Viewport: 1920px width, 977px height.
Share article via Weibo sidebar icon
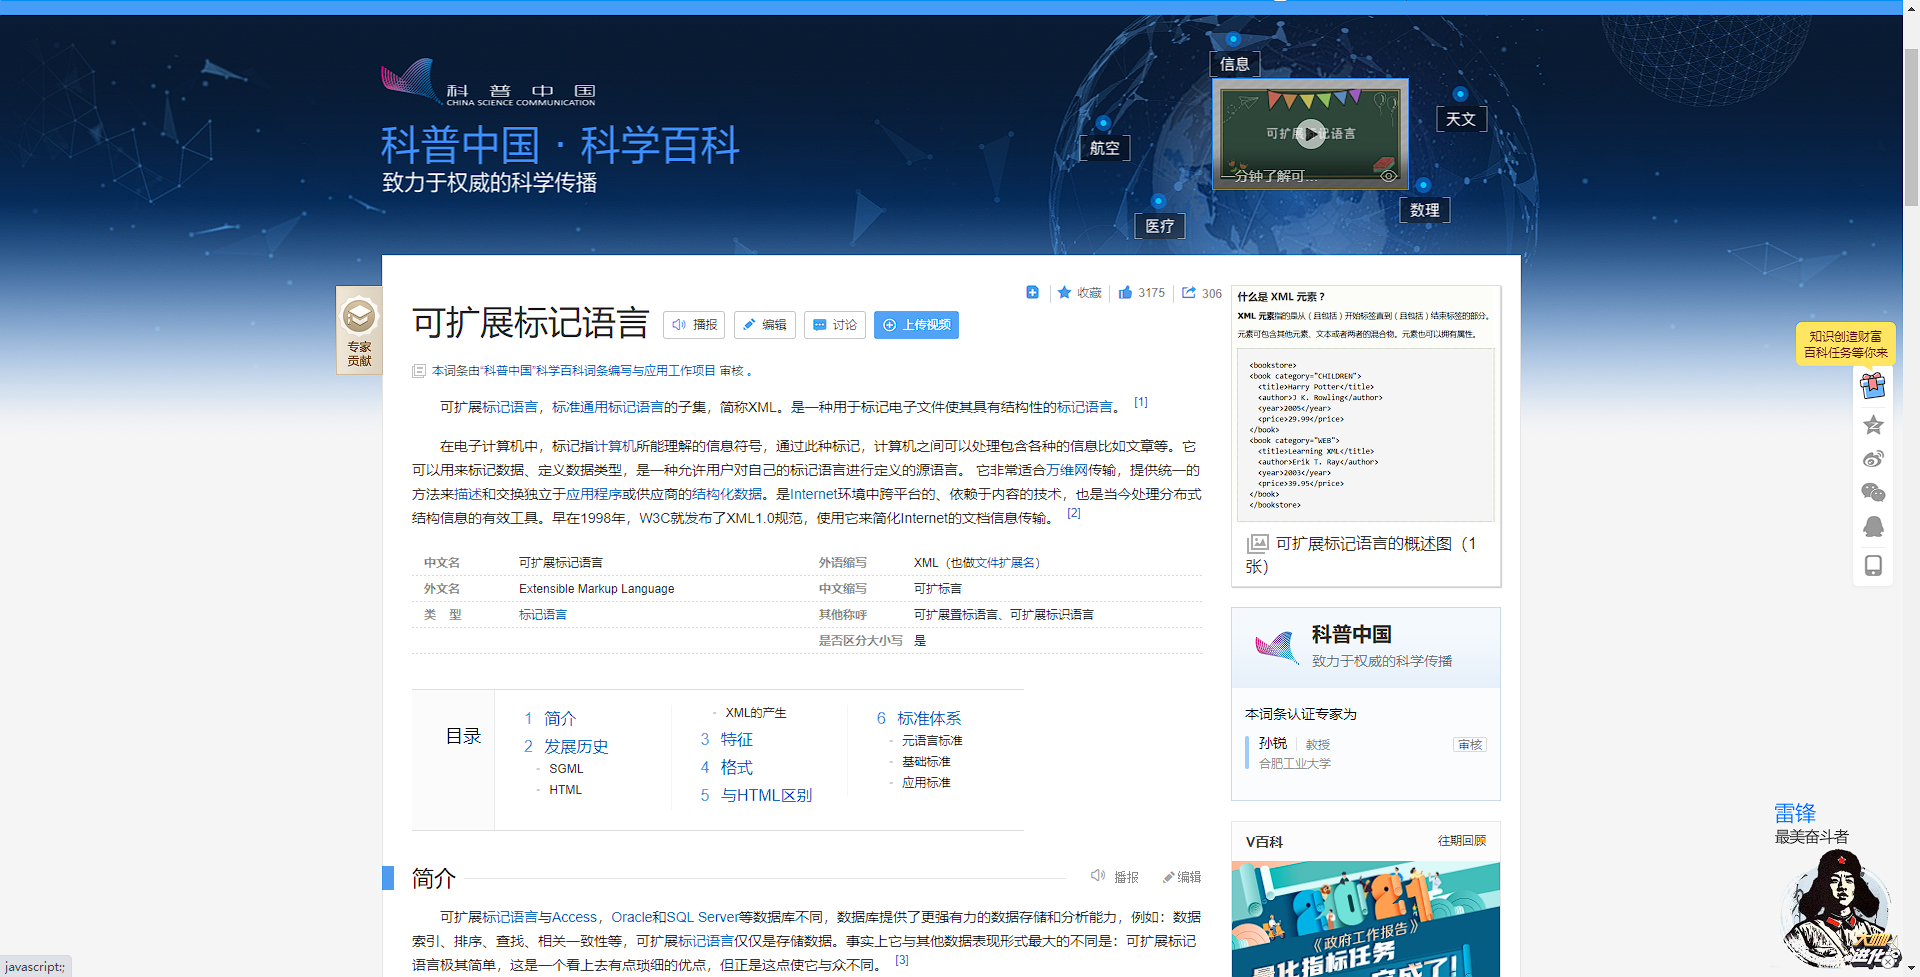coord(1873,458)
